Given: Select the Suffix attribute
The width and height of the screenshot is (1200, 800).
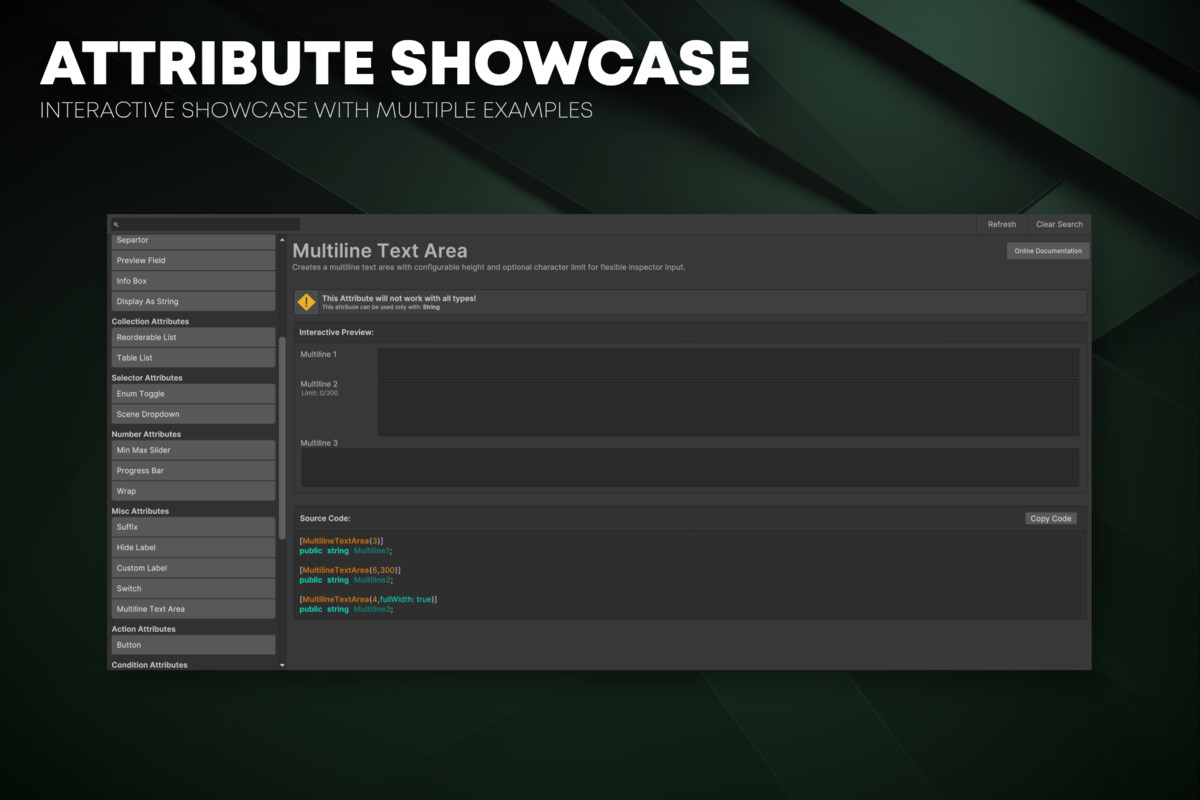Looking at the screenshot, I should pyautogui.click(x=193, y=527).
